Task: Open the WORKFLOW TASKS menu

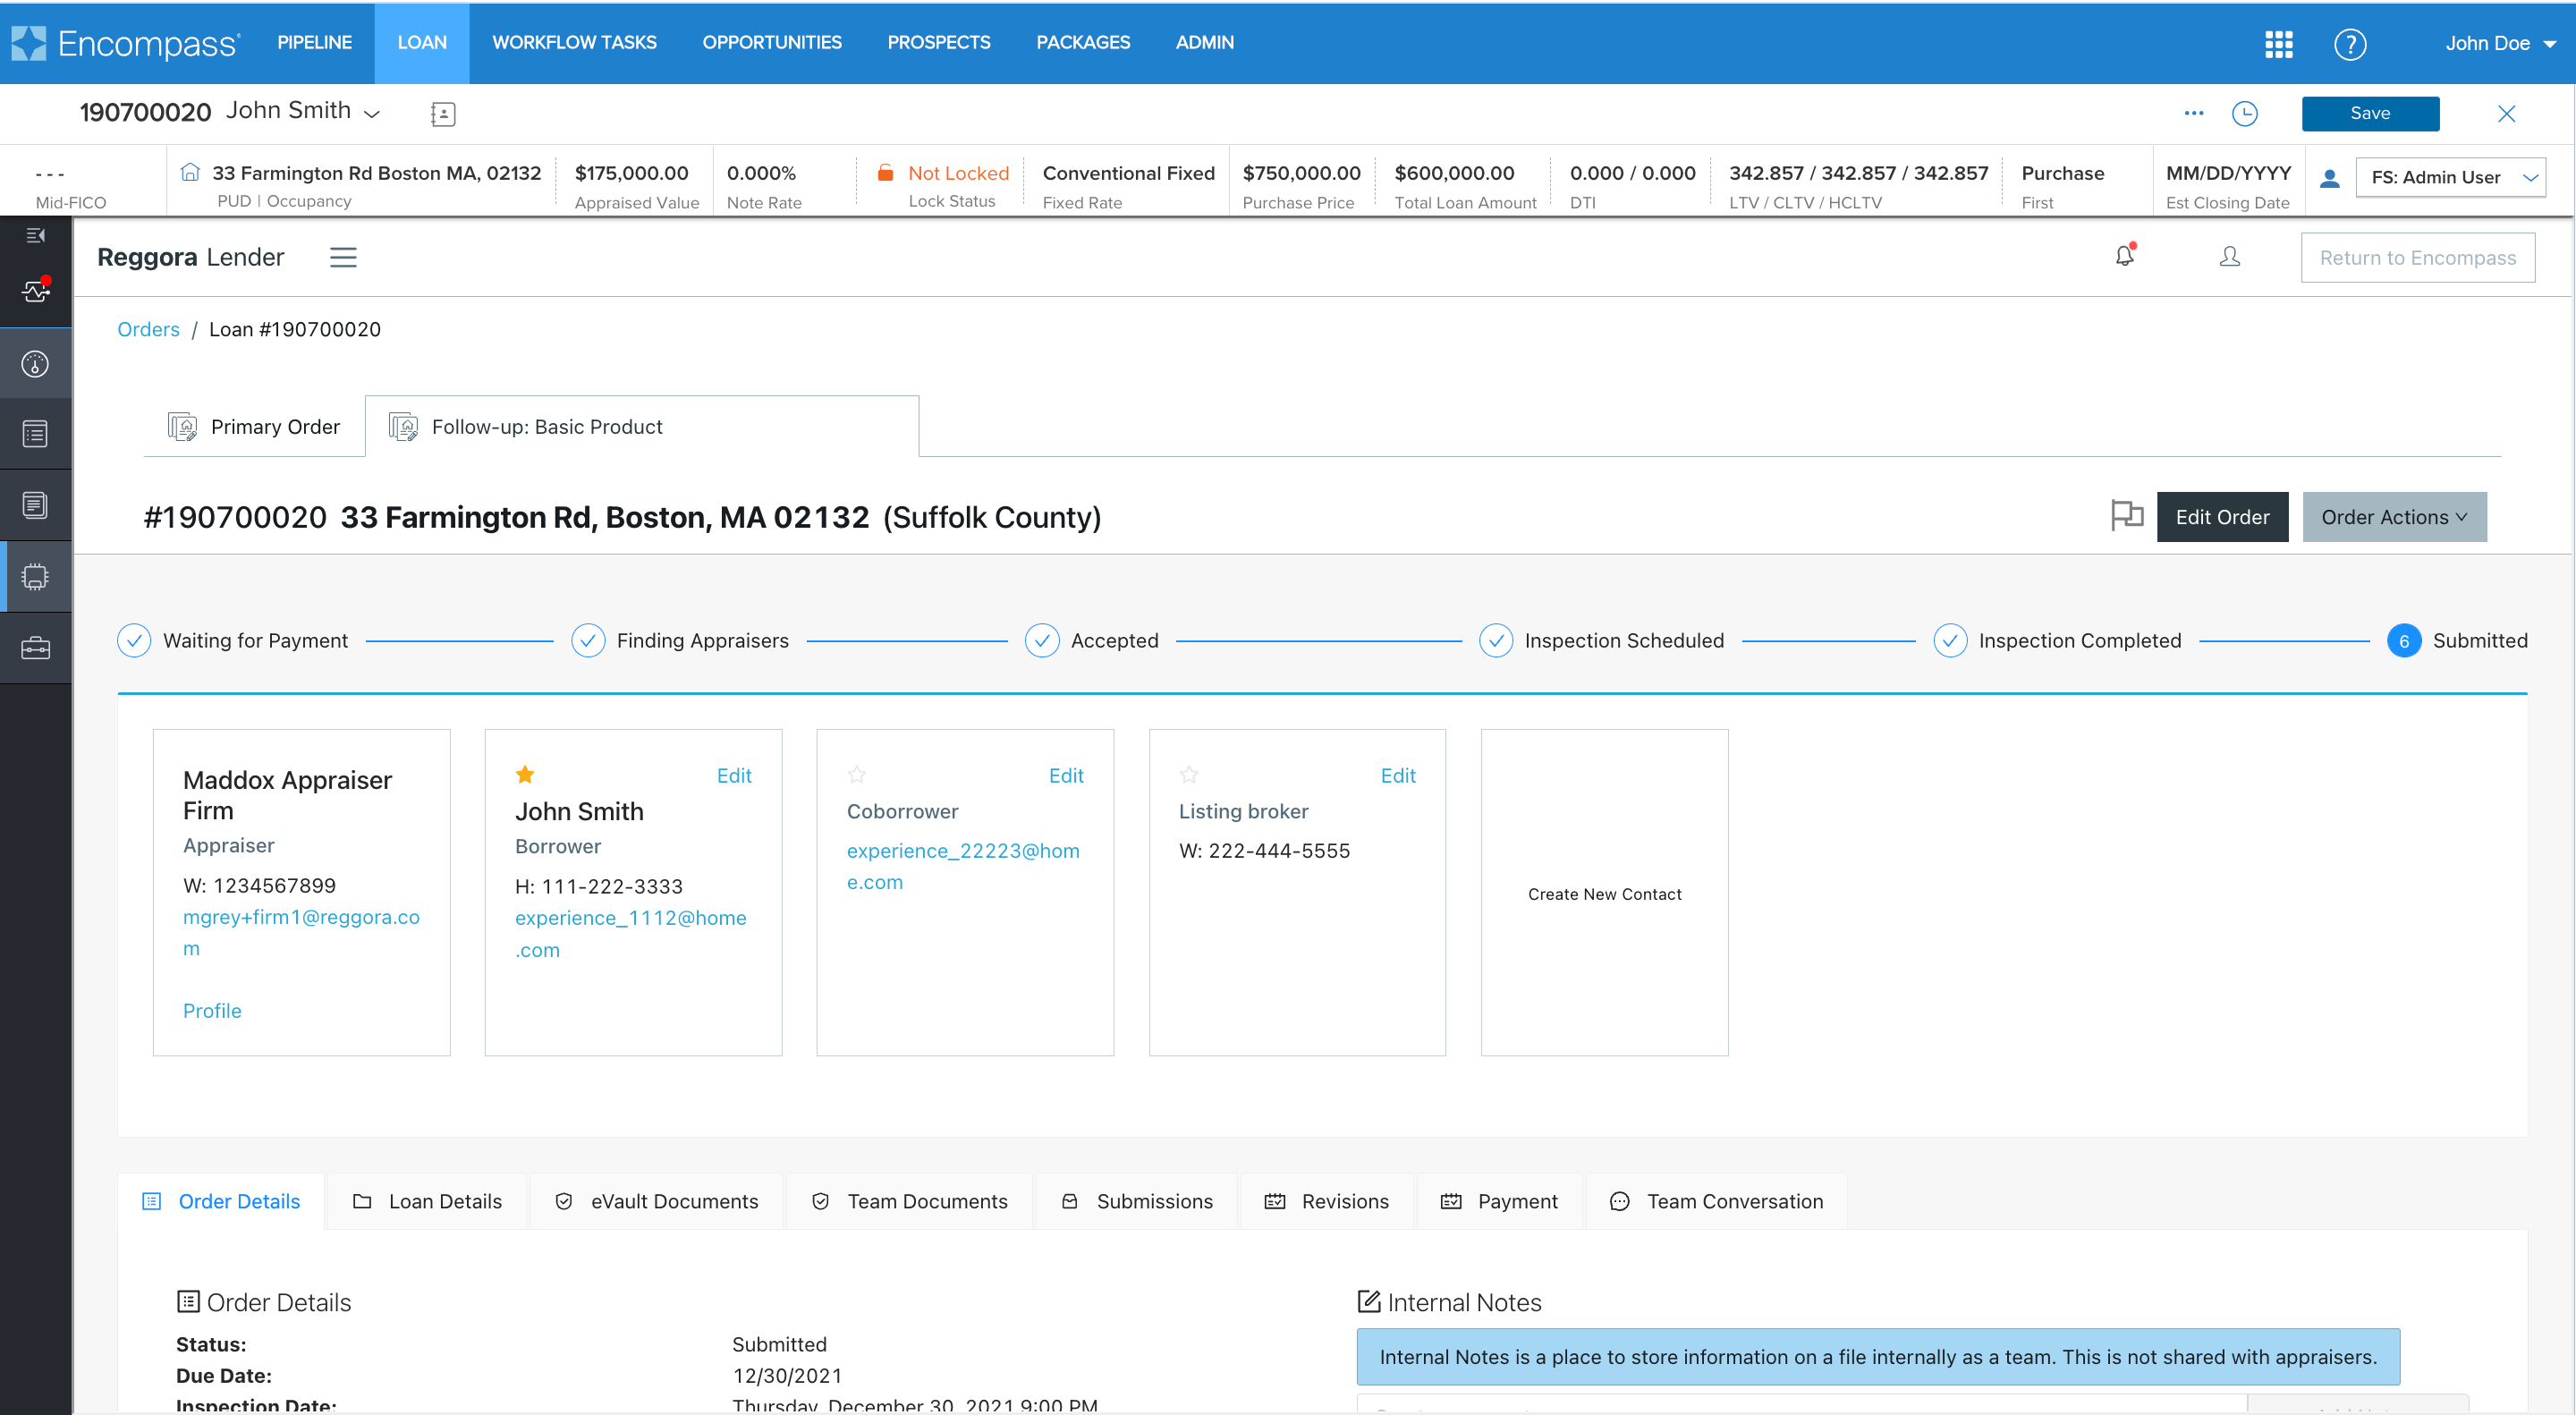Action: click(x=574, y=43)
